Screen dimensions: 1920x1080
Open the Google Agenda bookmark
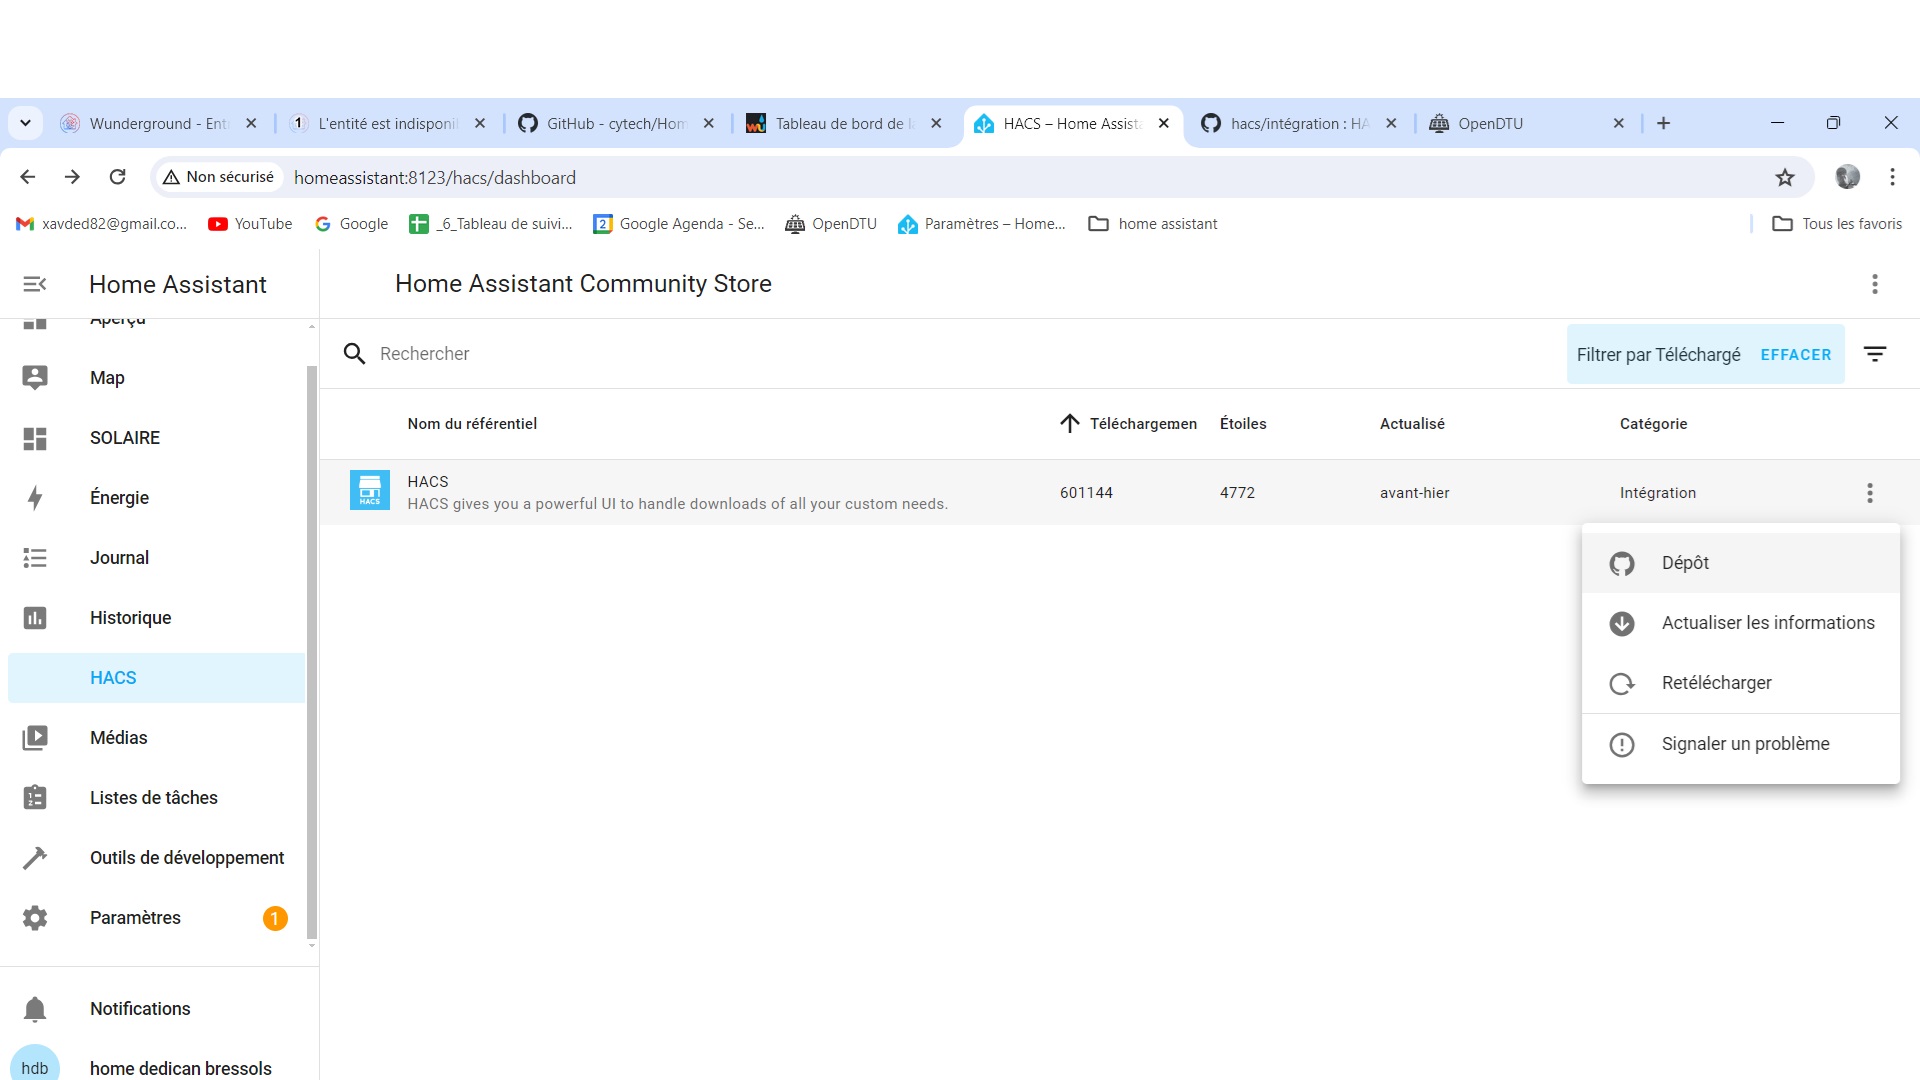[x=679, y=224]
